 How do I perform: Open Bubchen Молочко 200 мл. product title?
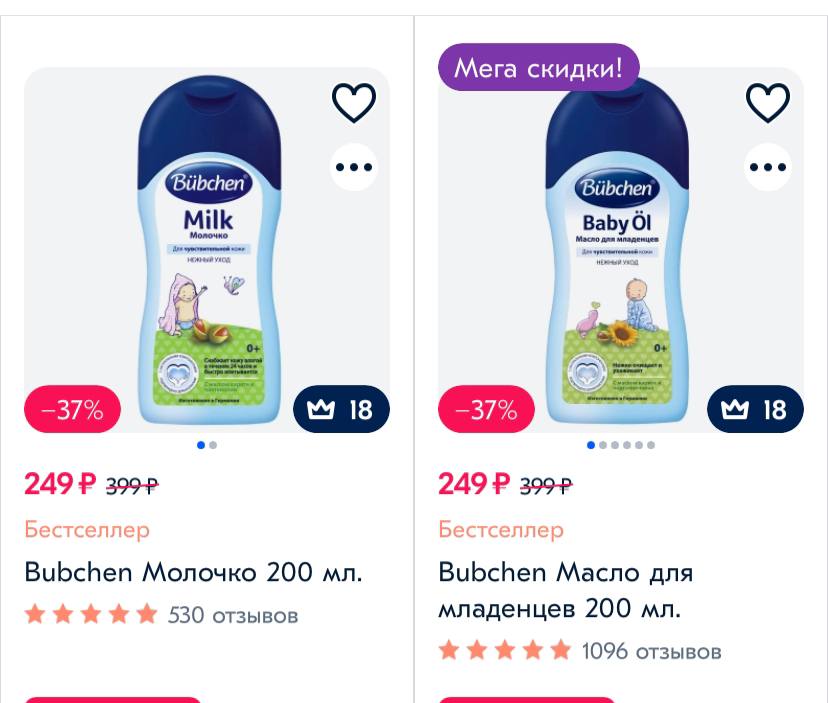click(x=193, y=572)
